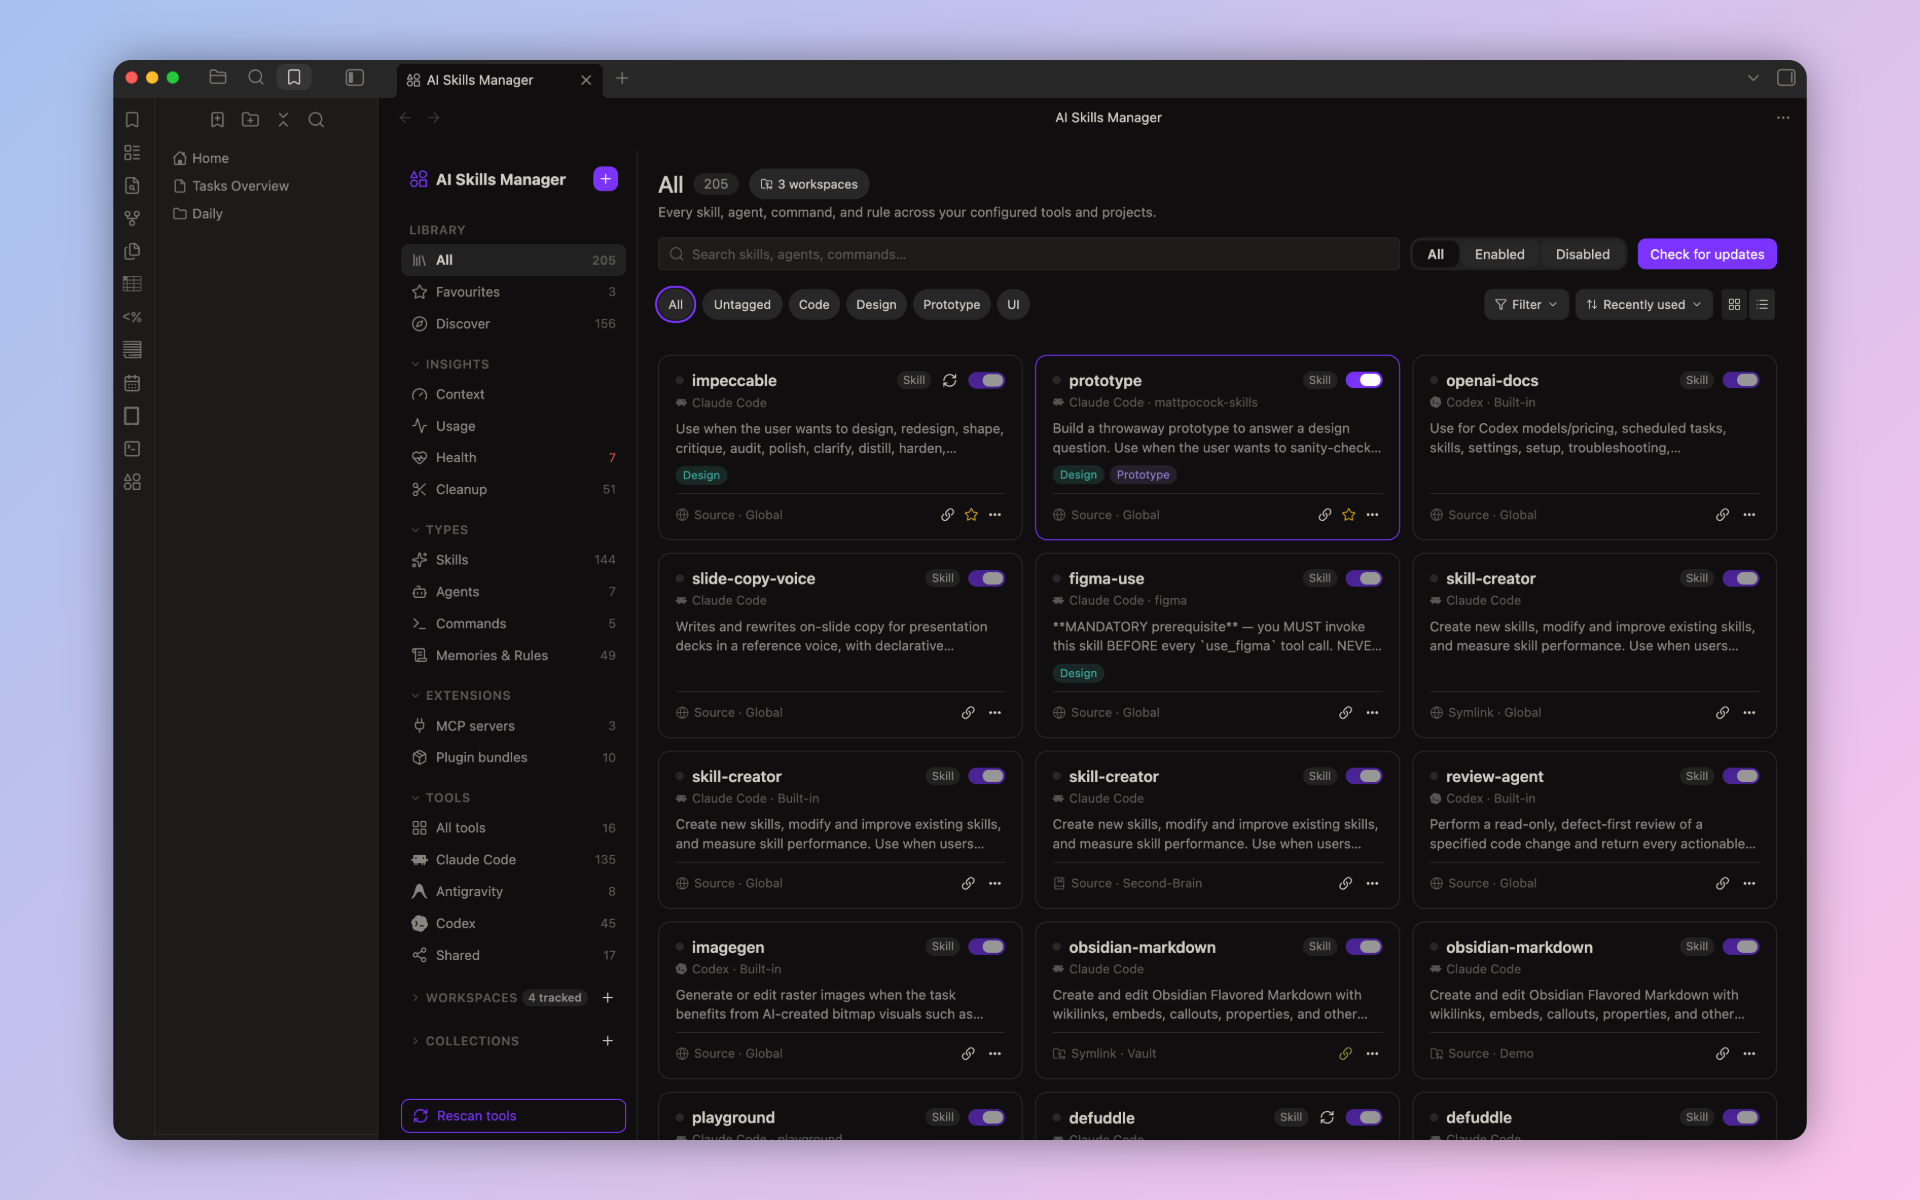Image resolution: width=1920 pixels, height=1200 pixels.
Task: Click the purple plus button beside AI Skills Manager
Action: (x=605, y=179)
